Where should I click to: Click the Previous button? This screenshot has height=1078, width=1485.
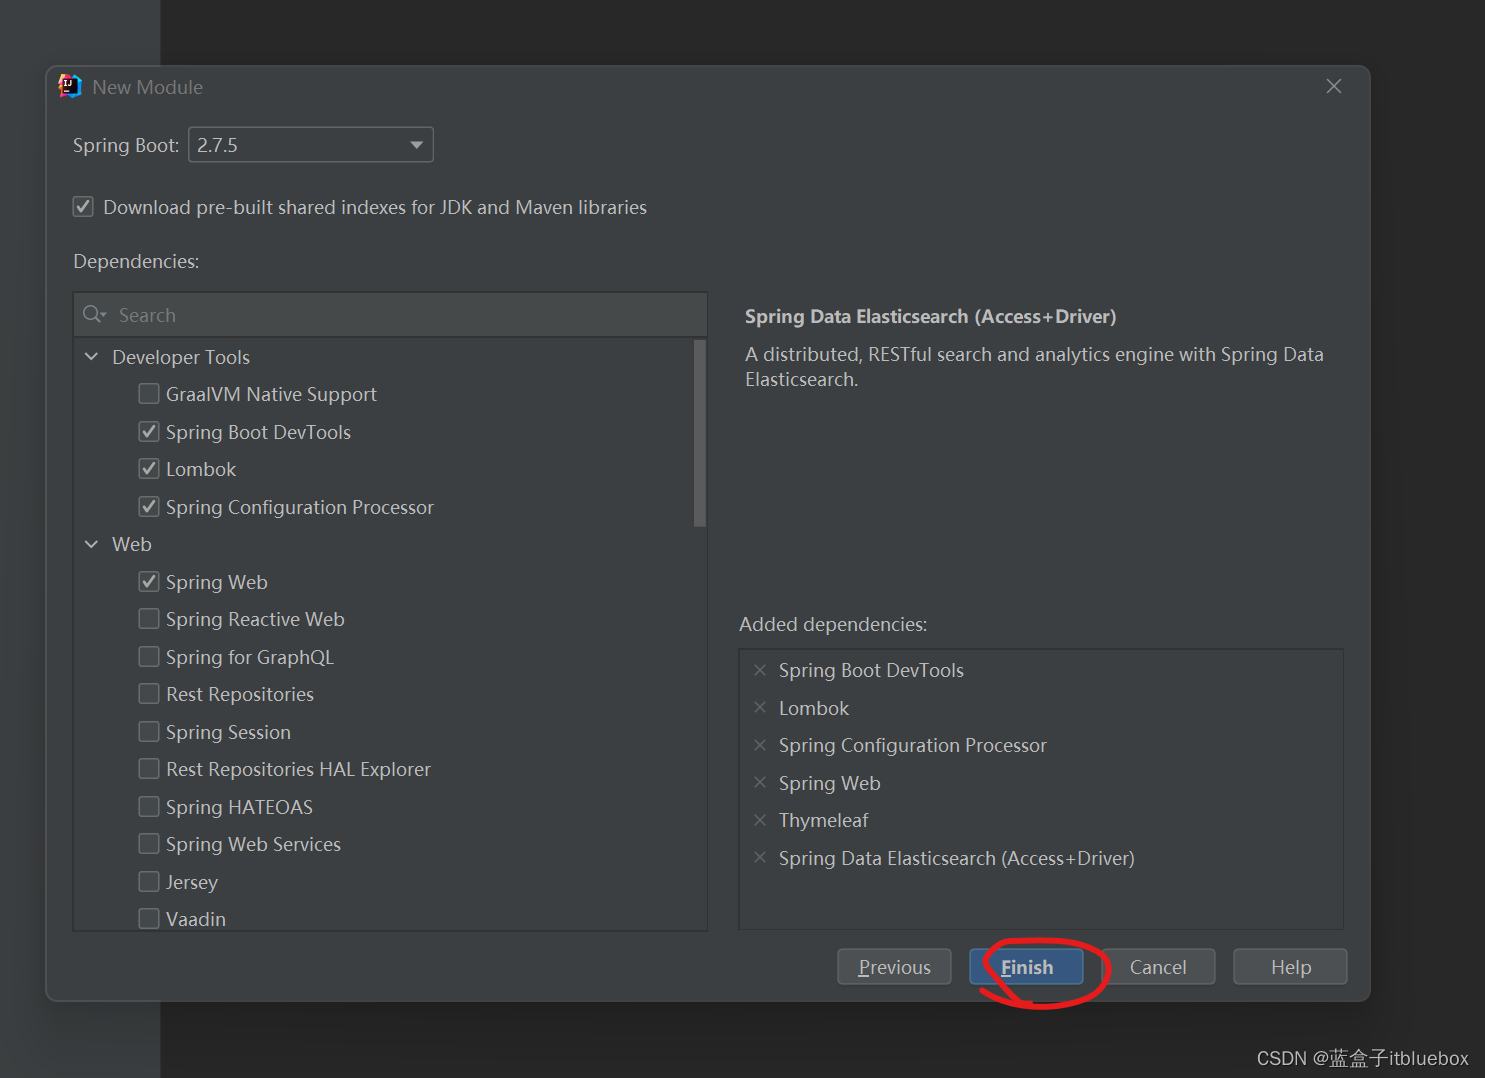click(894, 967)
